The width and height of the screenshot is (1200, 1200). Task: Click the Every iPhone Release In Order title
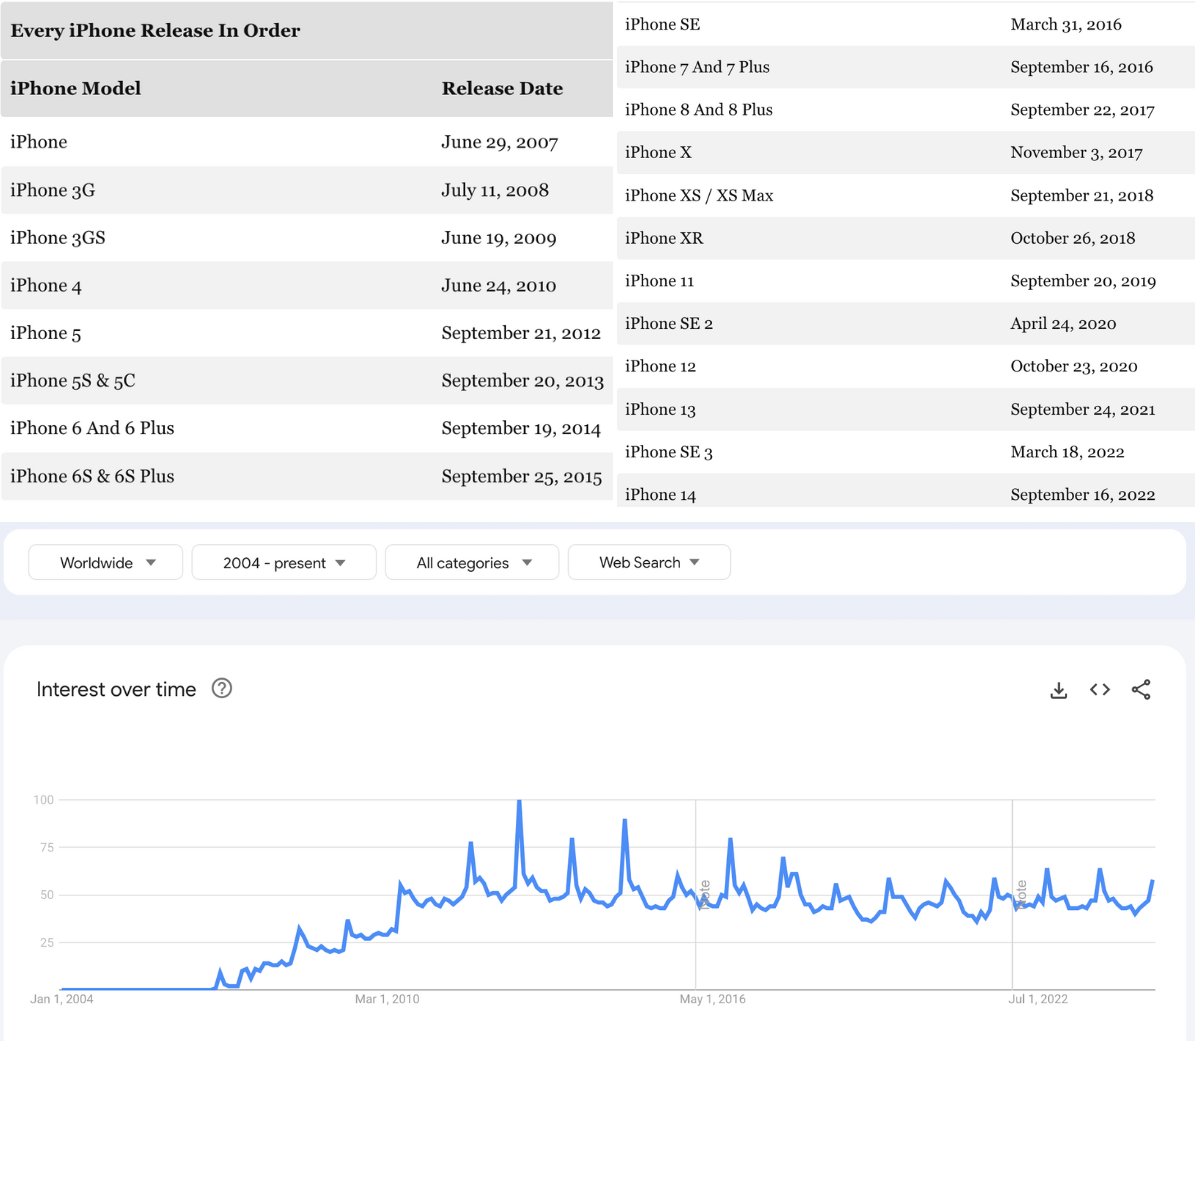(155, 30)
